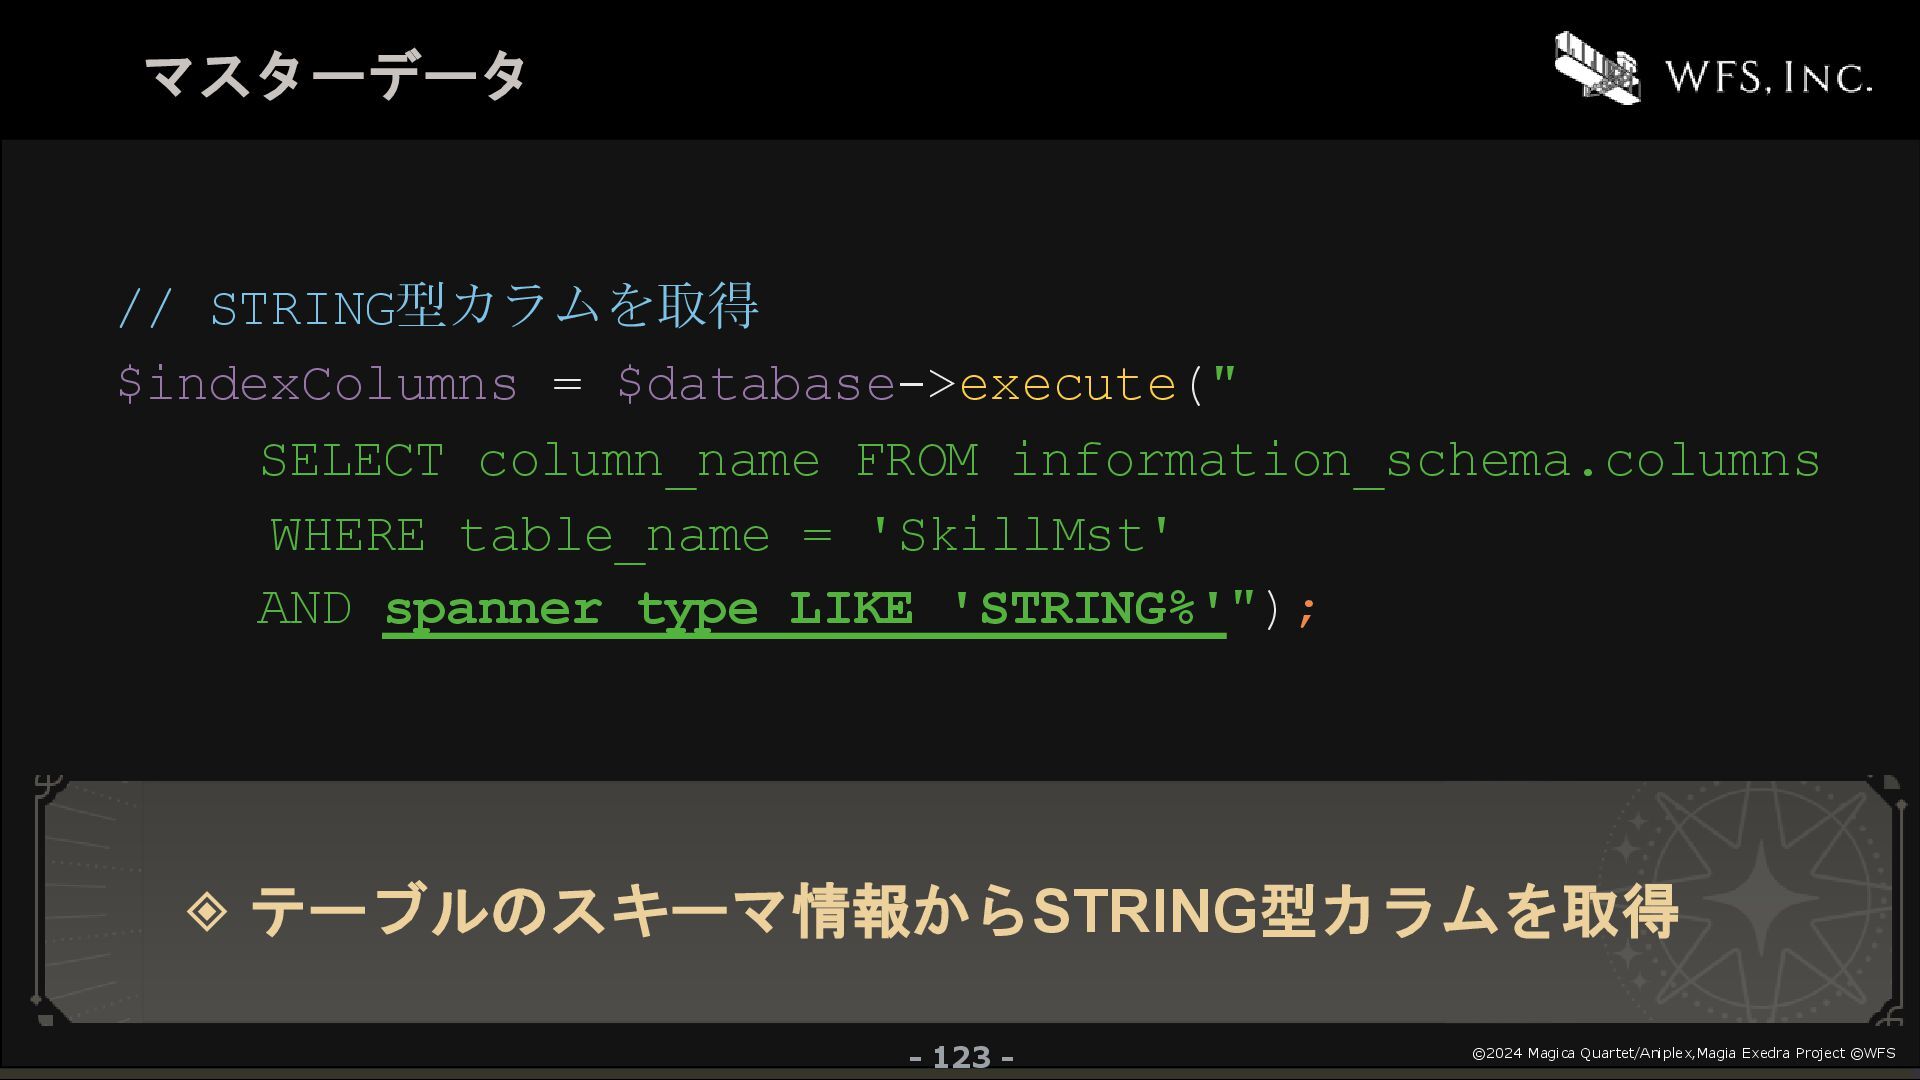Click the WFS, INC. company name text
The height and width of the screenshot is (1080, 1920).
point(1768,76)
